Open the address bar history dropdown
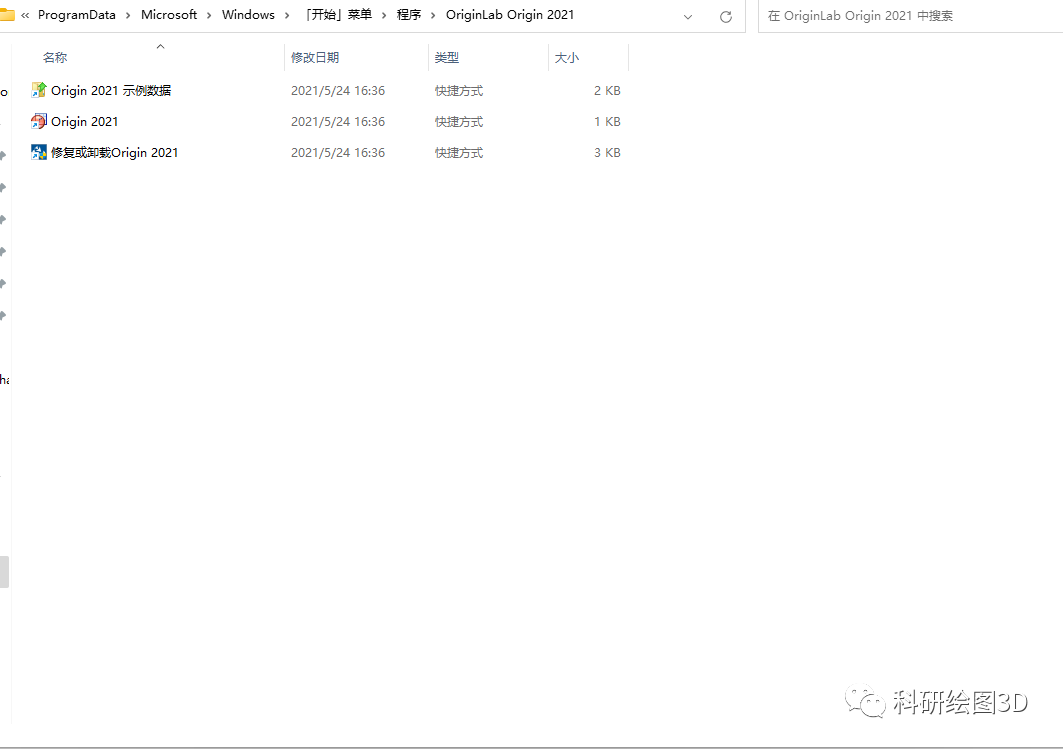This screenshot has height=749, width=1063. (688, 16)
